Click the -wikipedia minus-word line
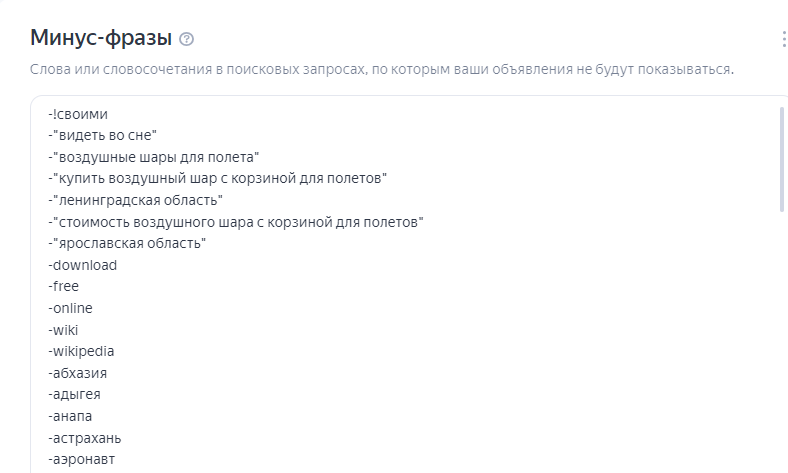 coord(81,351)
